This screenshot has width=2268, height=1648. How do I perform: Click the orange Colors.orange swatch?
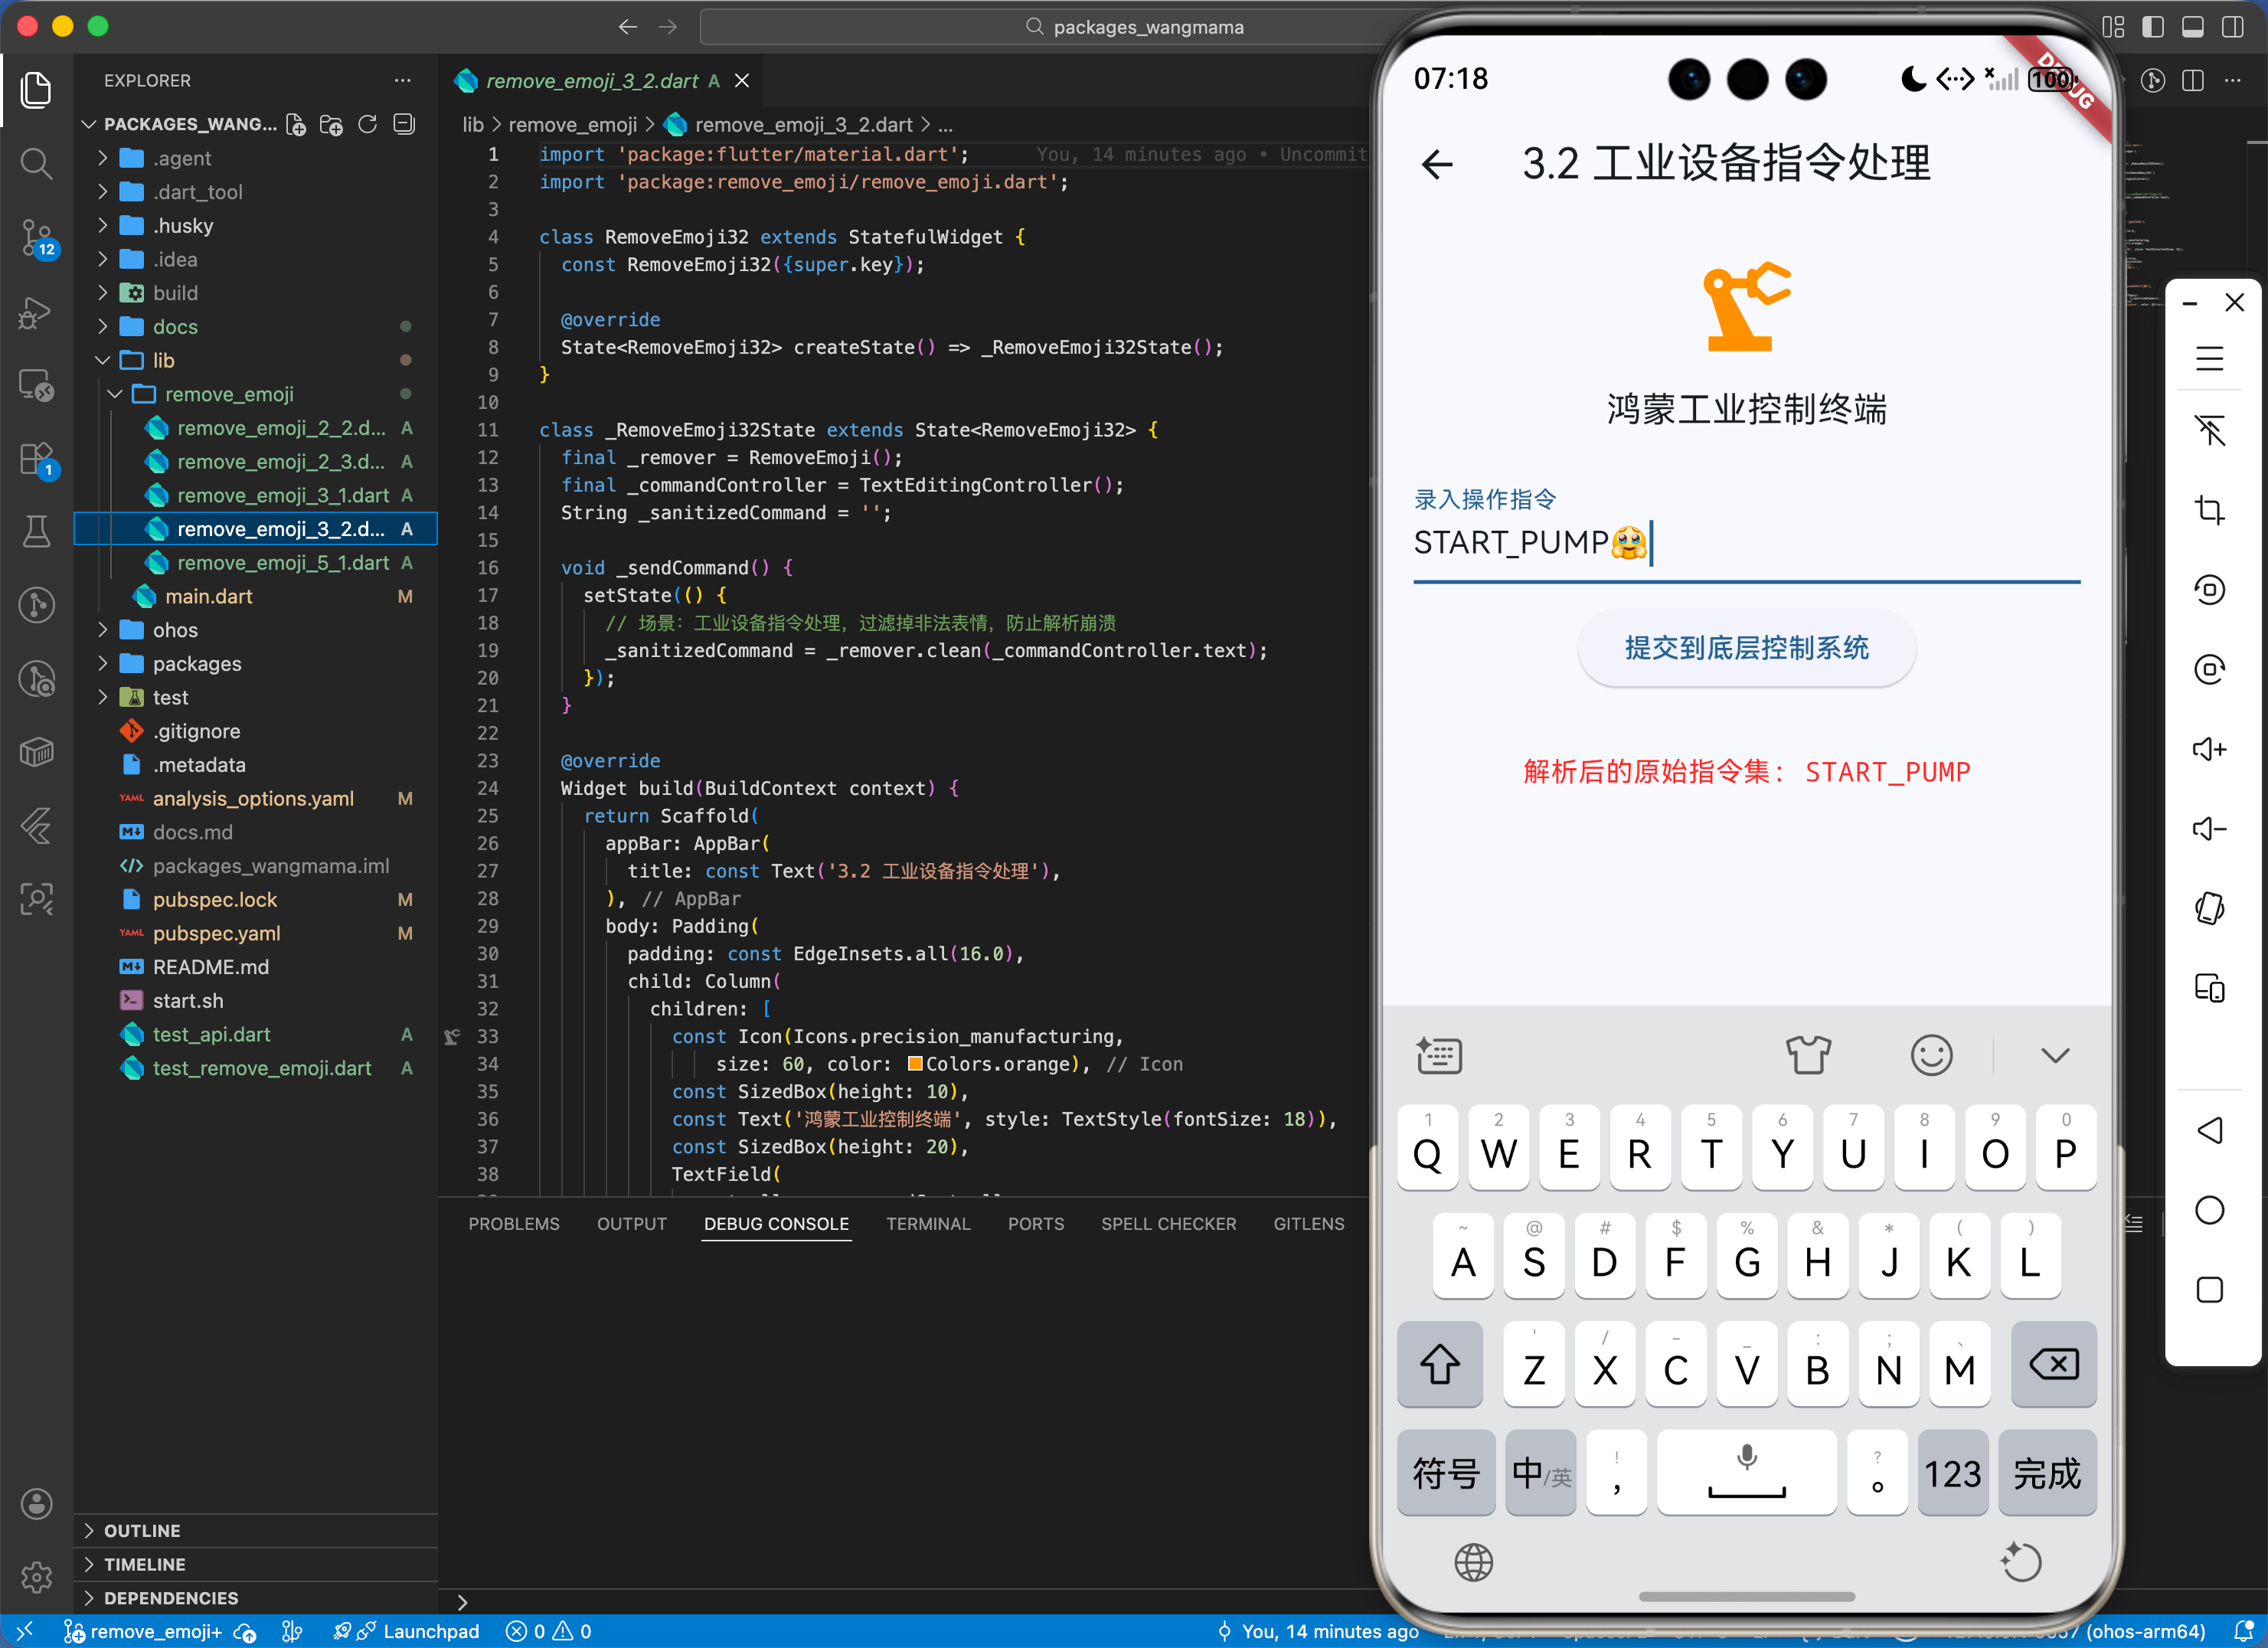pos(914,1064)
